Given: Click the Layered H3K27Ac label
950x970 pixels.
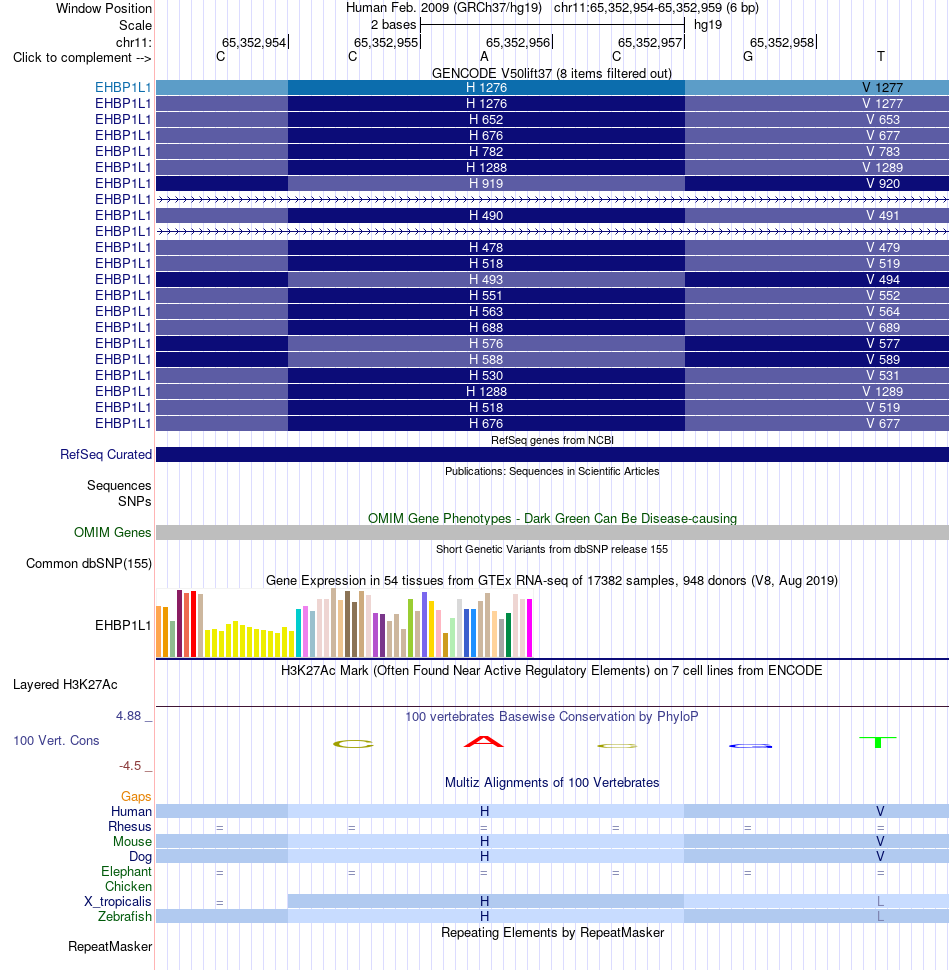Looking at the screenshot, I should [65, 685].
